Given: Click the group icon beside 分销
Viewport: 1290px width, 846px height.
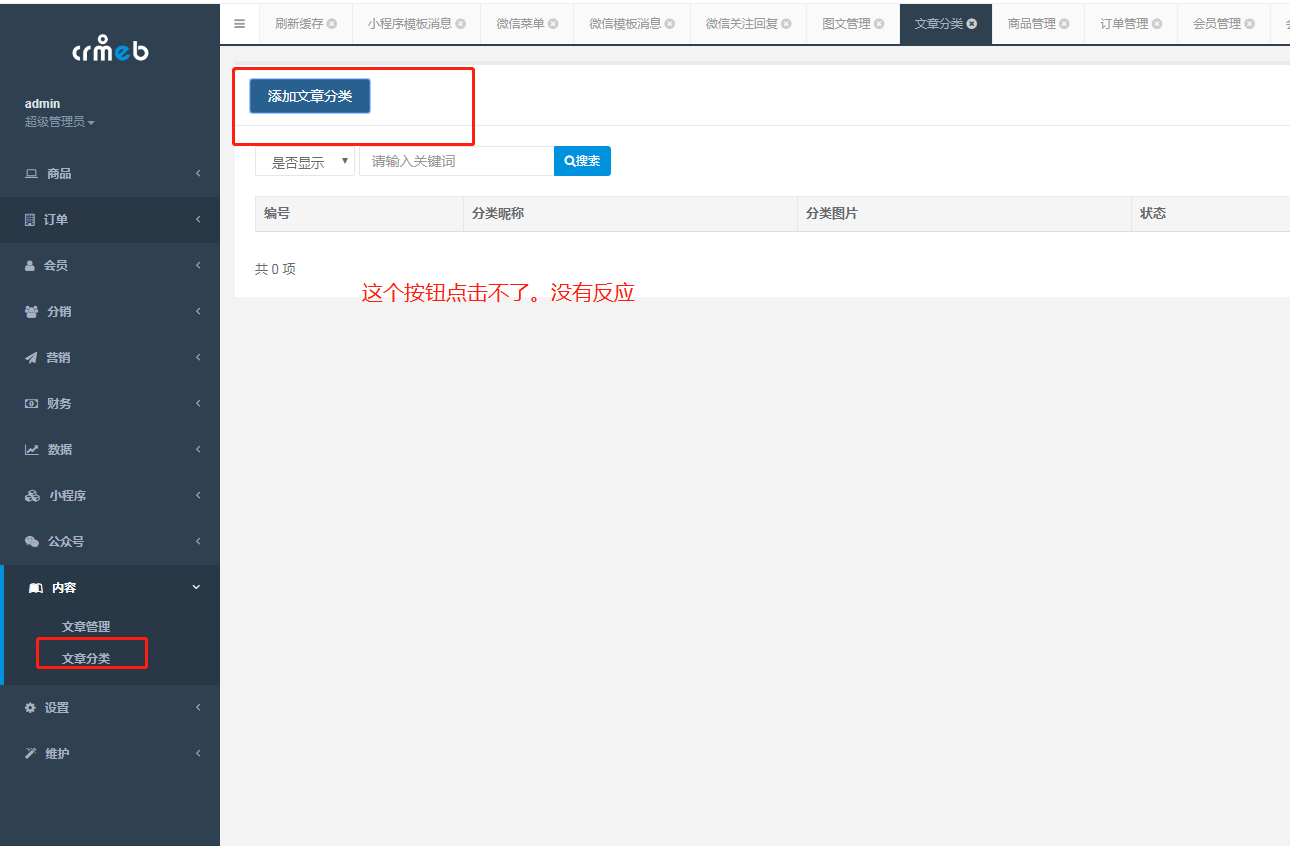Looking at the screenshot, I should (x=31, y=312).
